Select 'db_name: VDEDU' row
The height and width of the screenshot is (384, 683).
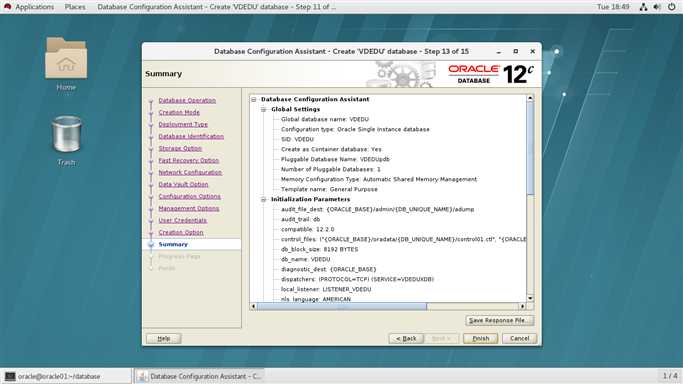(305, 259)
